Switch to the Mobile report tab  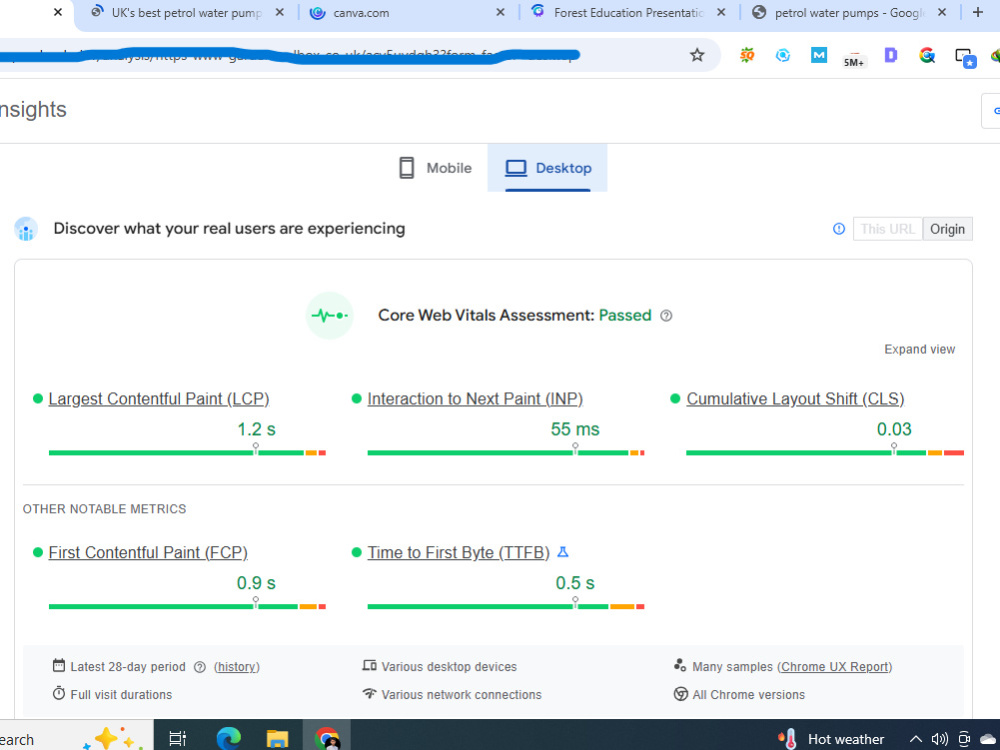coord(435,168)
